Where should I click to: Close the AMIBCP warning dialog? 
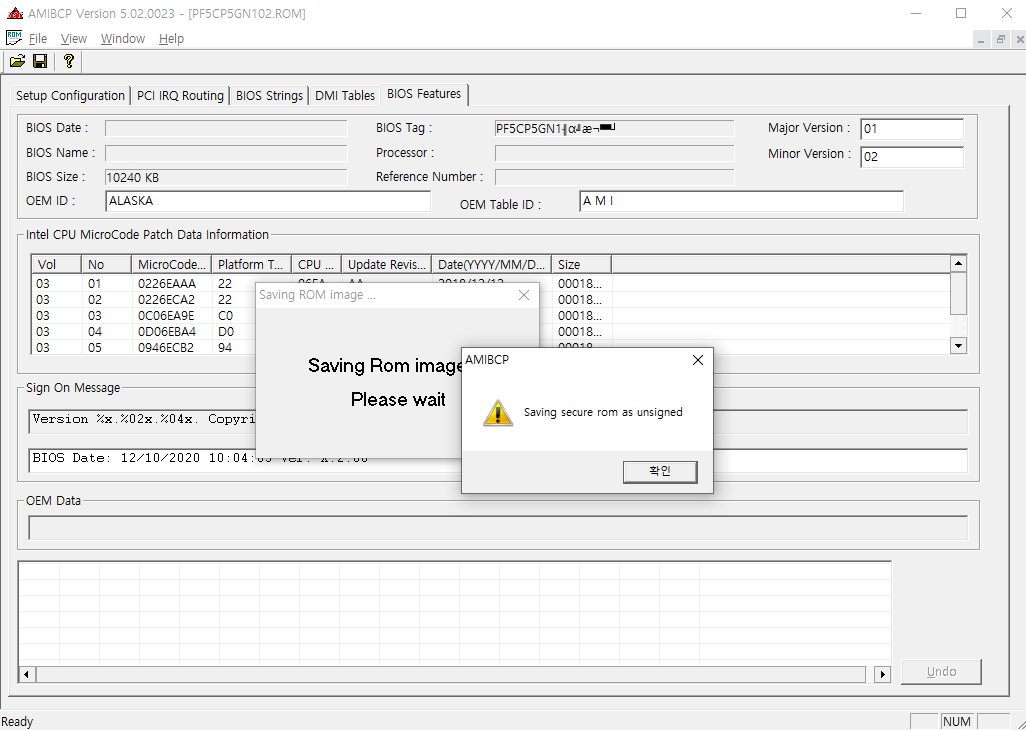click(698, 360)
